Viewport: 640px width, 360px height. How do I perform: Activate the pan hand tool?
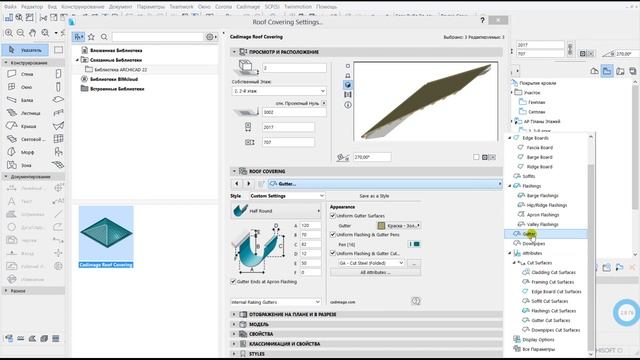coord(32,33)
